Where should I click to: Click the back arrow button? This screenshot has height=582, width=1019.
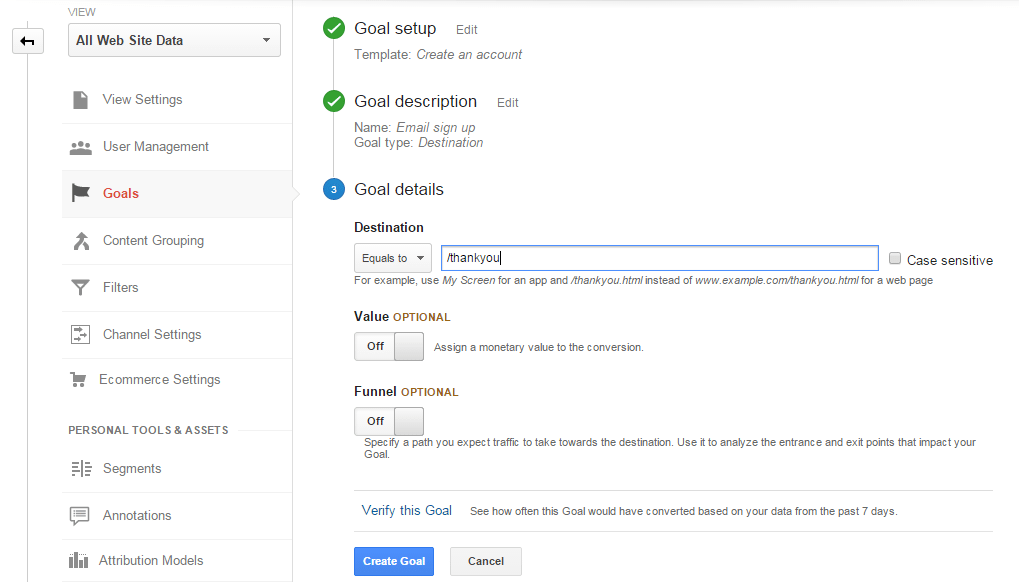pyautogui.click(x=27, y=41)
